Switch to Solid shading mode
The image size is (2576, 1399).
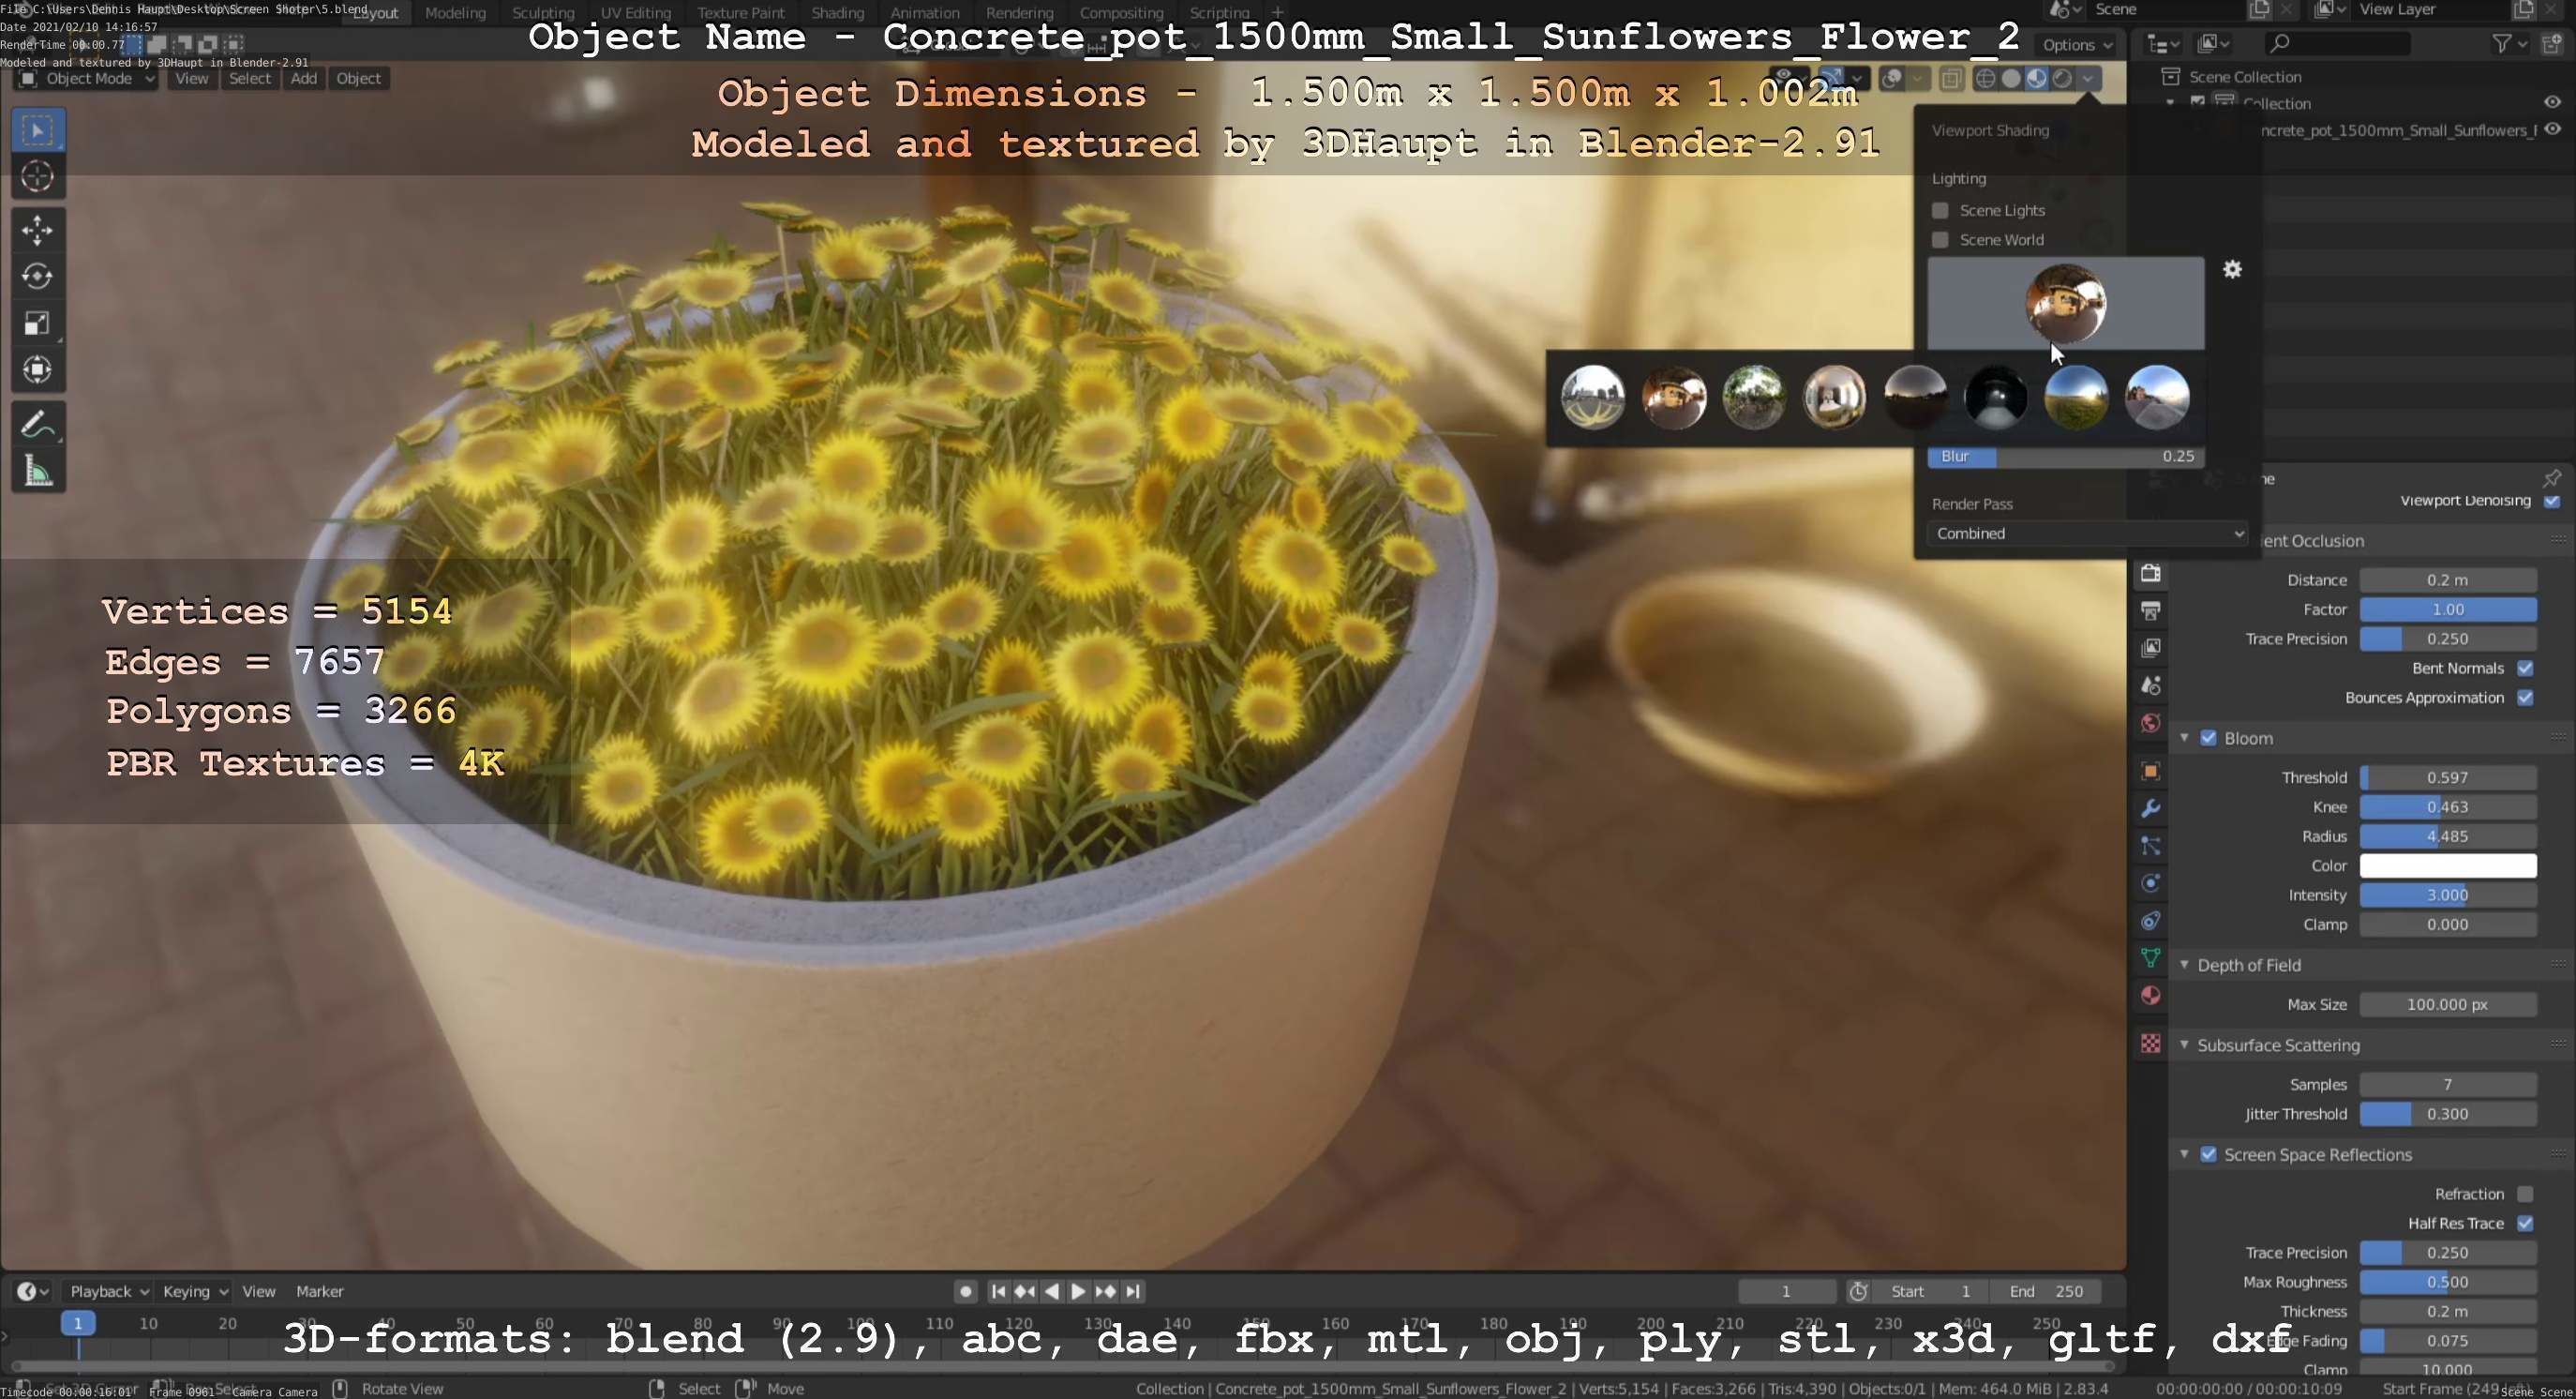(2011, 79)
